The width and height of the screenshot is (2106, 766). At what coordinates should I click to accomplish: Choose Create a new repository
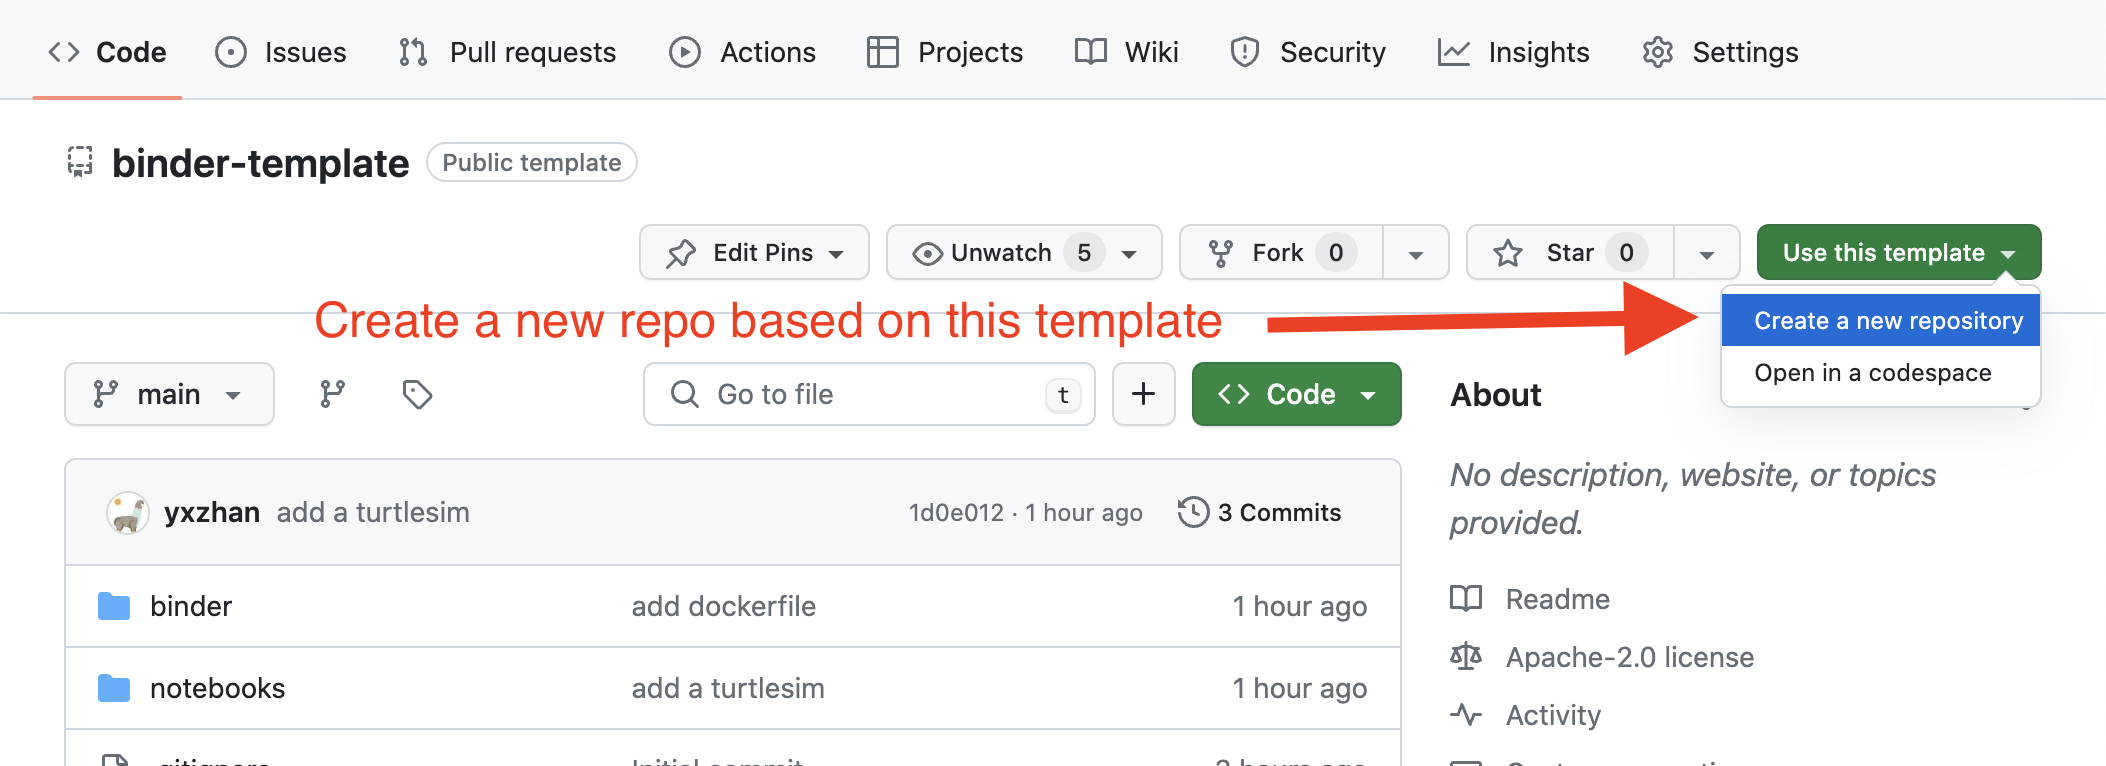[x=1881, y=320]
